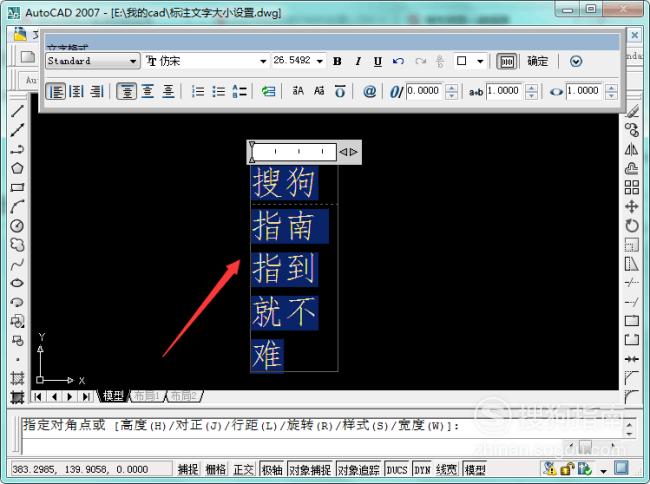Align paragraph text right
The image size is (650, 484).
click(97, 91)
